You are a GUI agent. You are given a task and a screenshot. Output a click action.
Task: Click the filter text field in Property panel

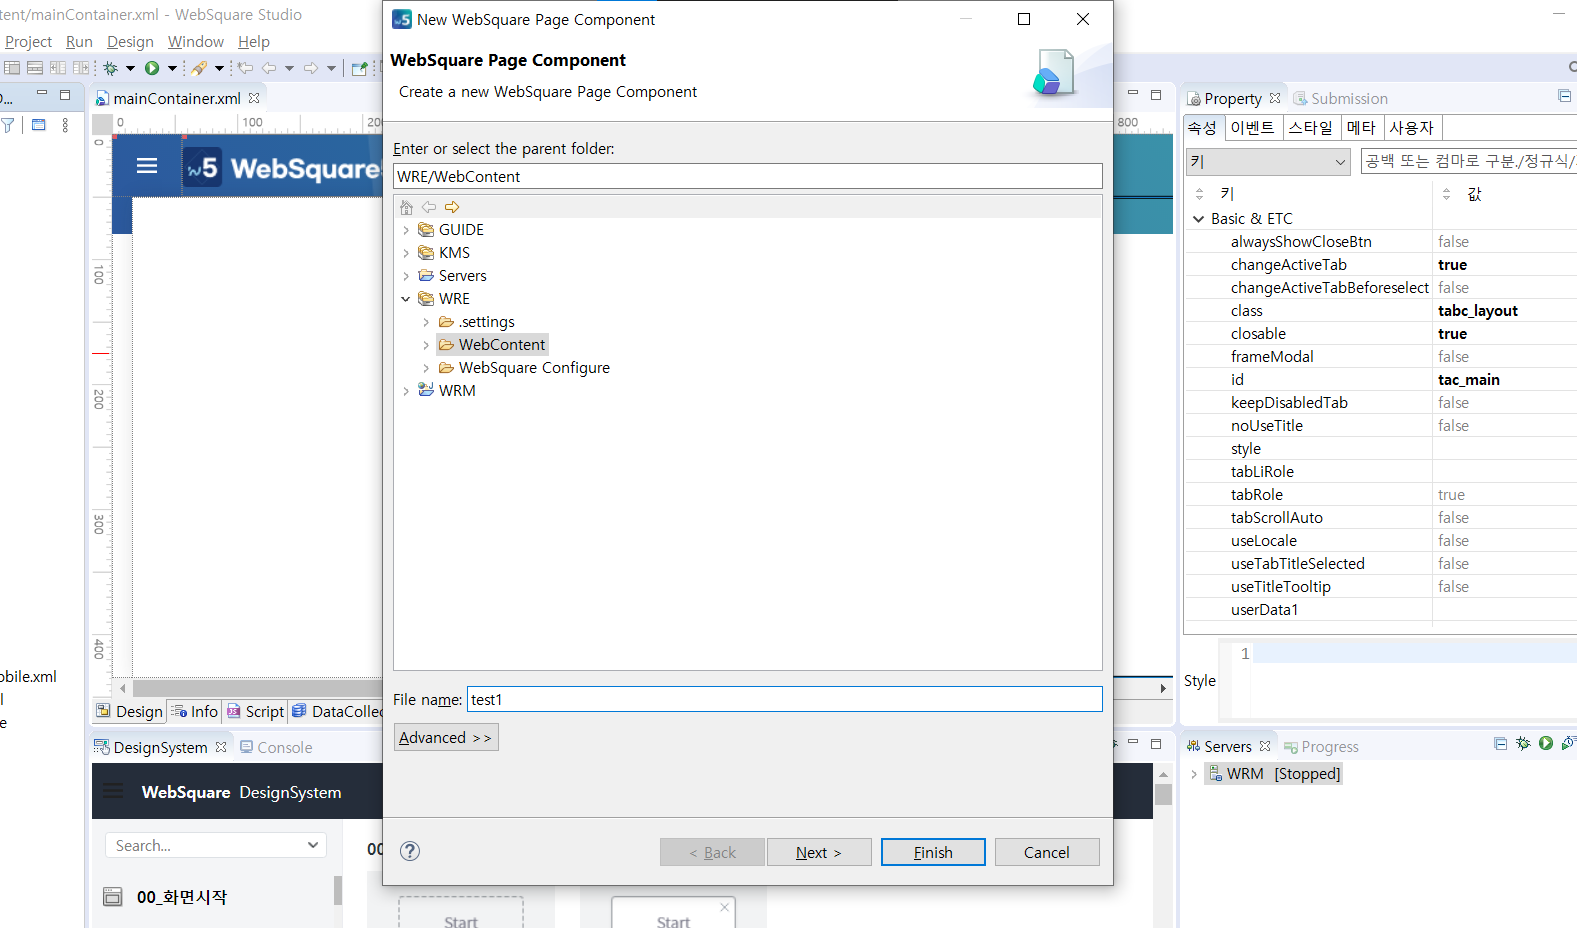point(1468,161)
